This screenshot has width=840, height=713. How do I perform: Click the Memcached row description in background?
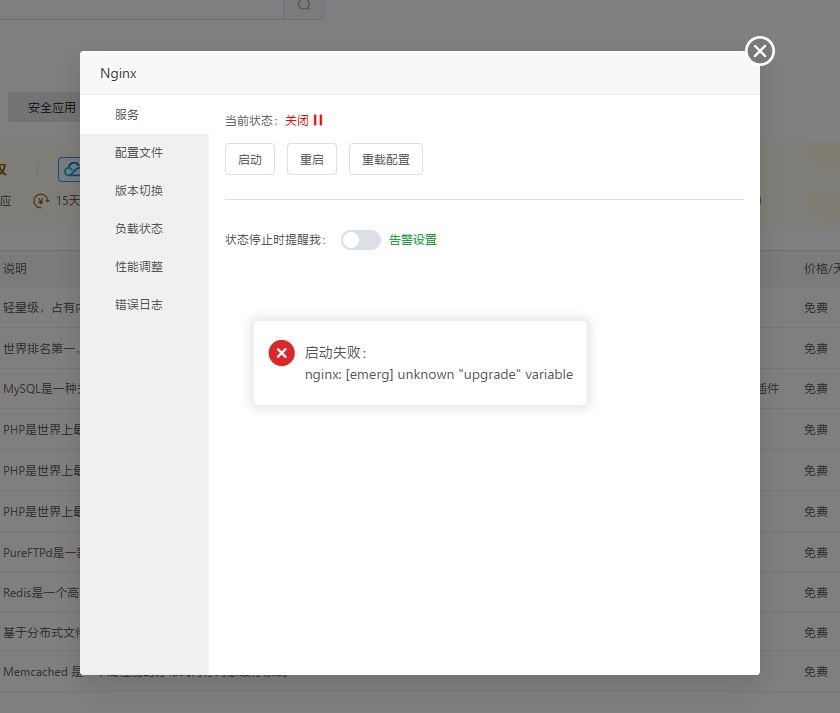coord(42,671)
